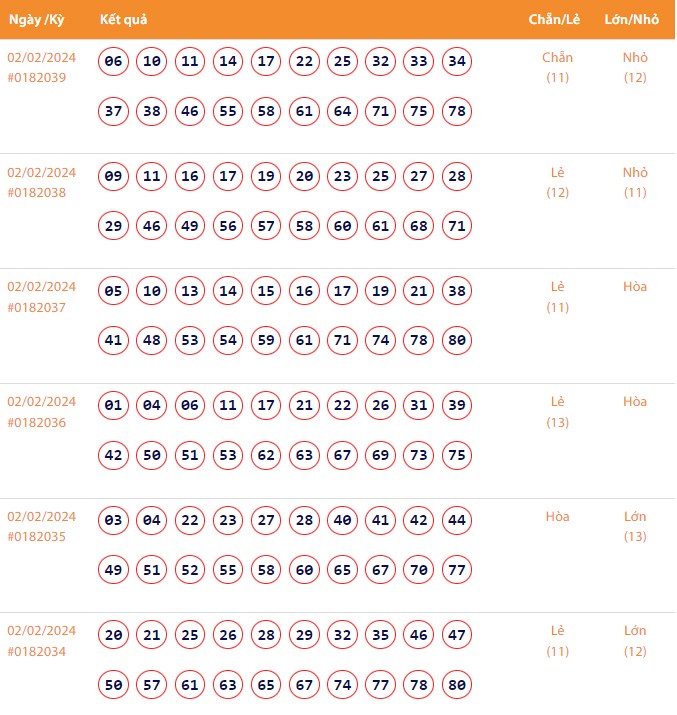Select ball 09 in draw #0182038

coord(114,177)
